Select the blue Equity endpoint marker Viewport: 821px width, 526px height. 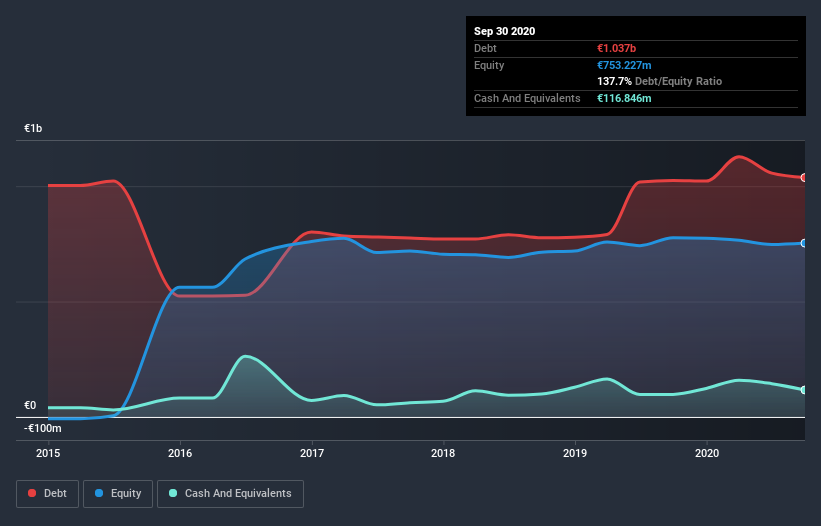pos(803,243)
